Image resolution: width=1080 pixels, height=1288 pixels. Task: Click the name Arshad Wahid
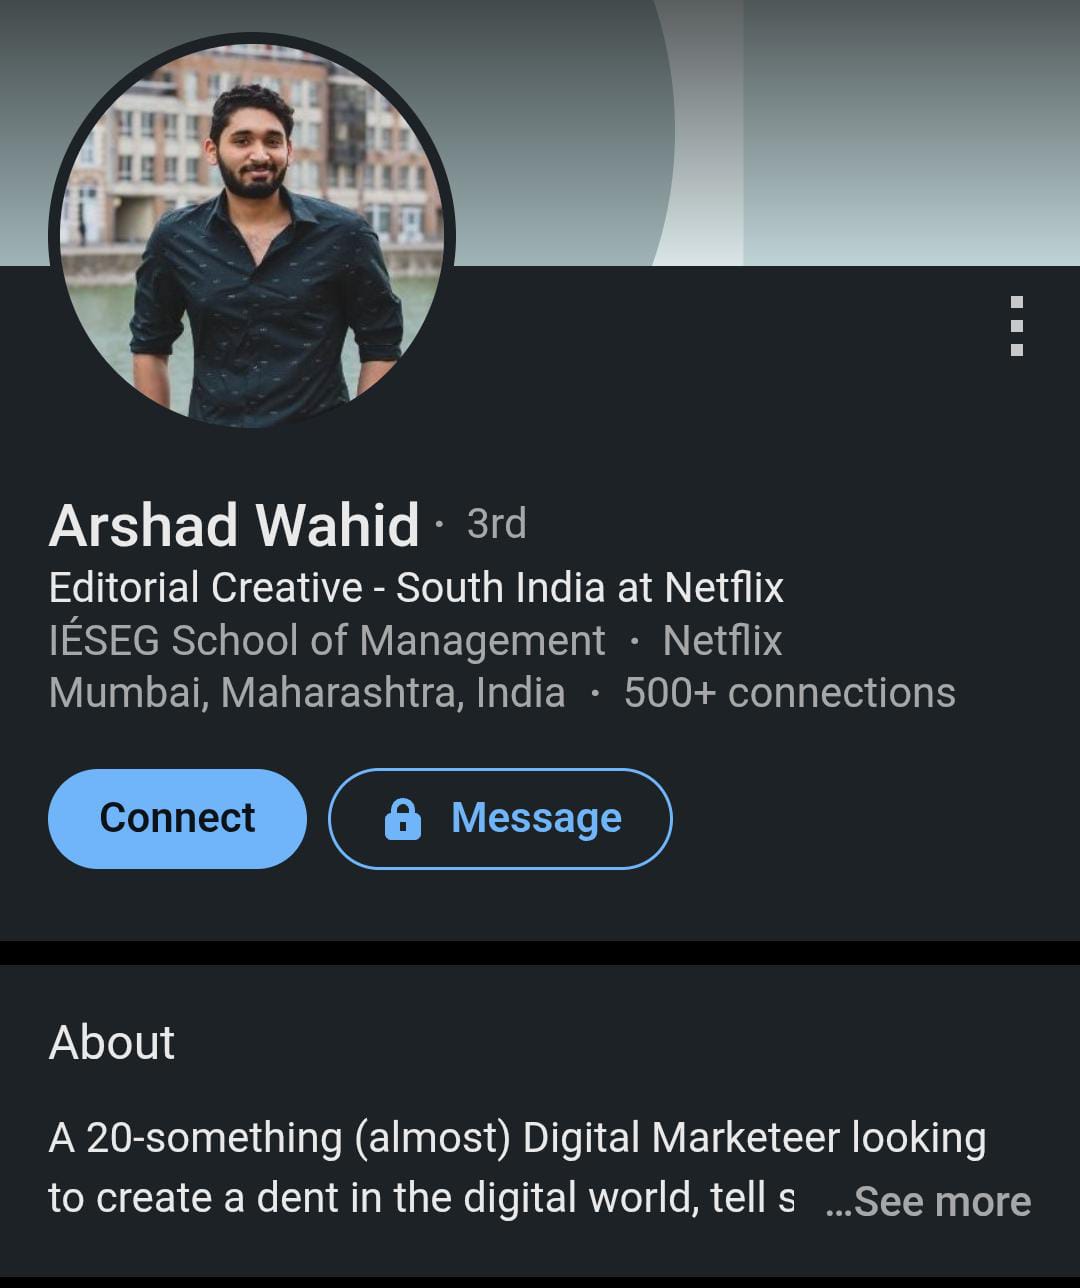[234, 525]
